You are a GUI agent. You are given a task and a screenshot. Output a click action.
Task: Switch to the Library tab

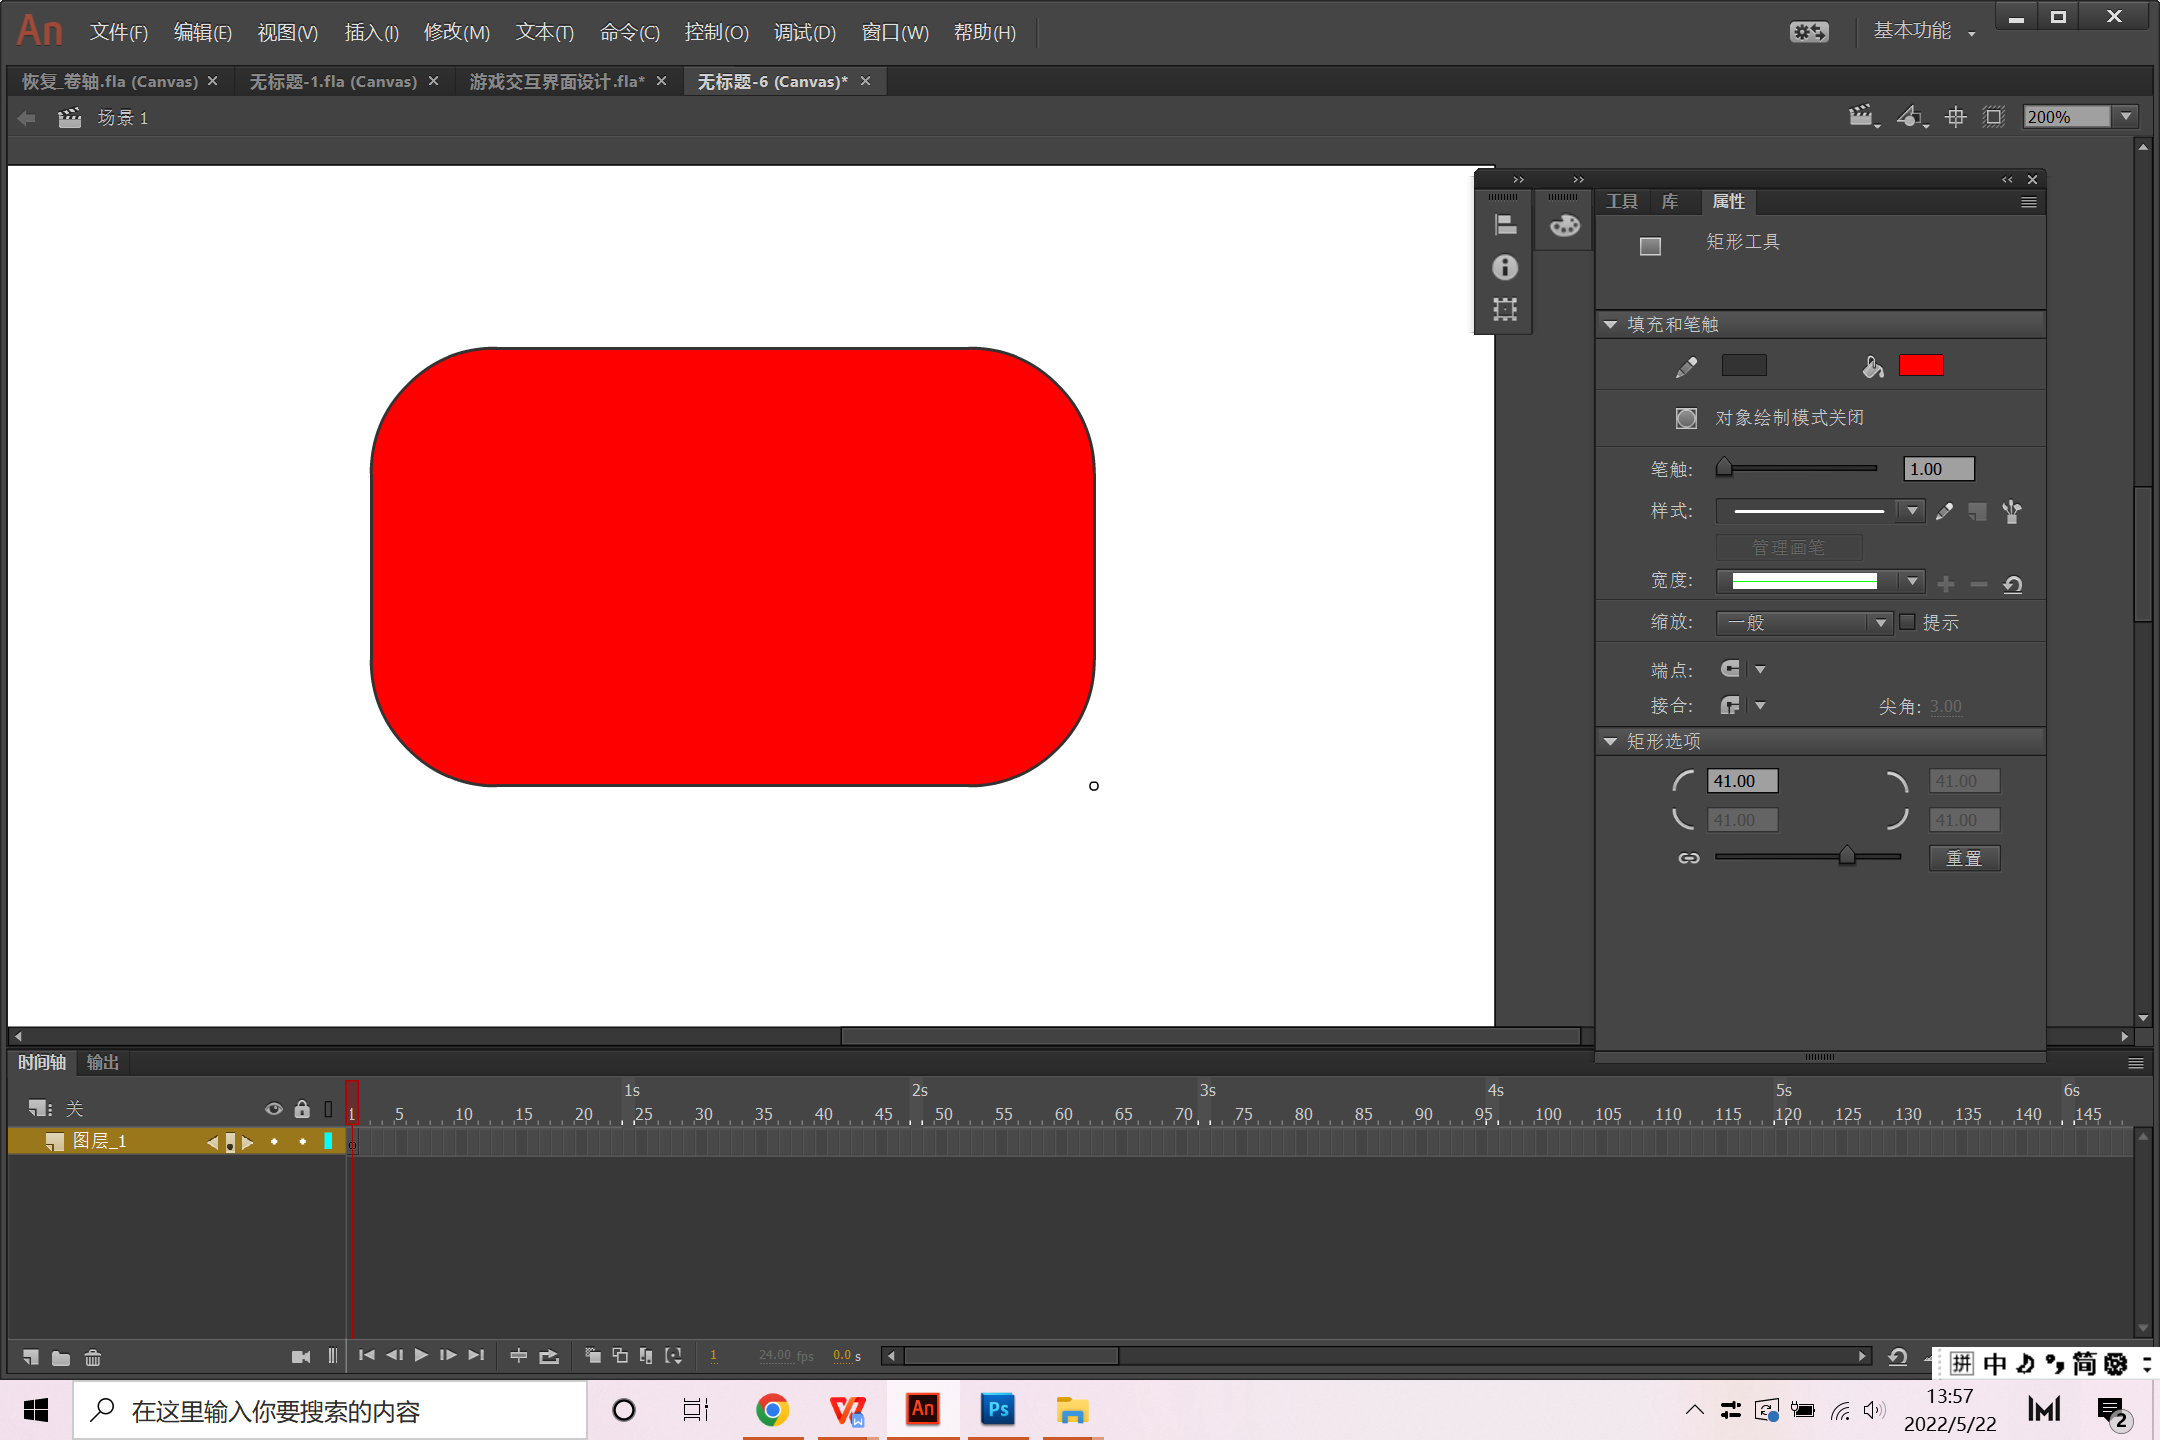[x=1669, y=201]
